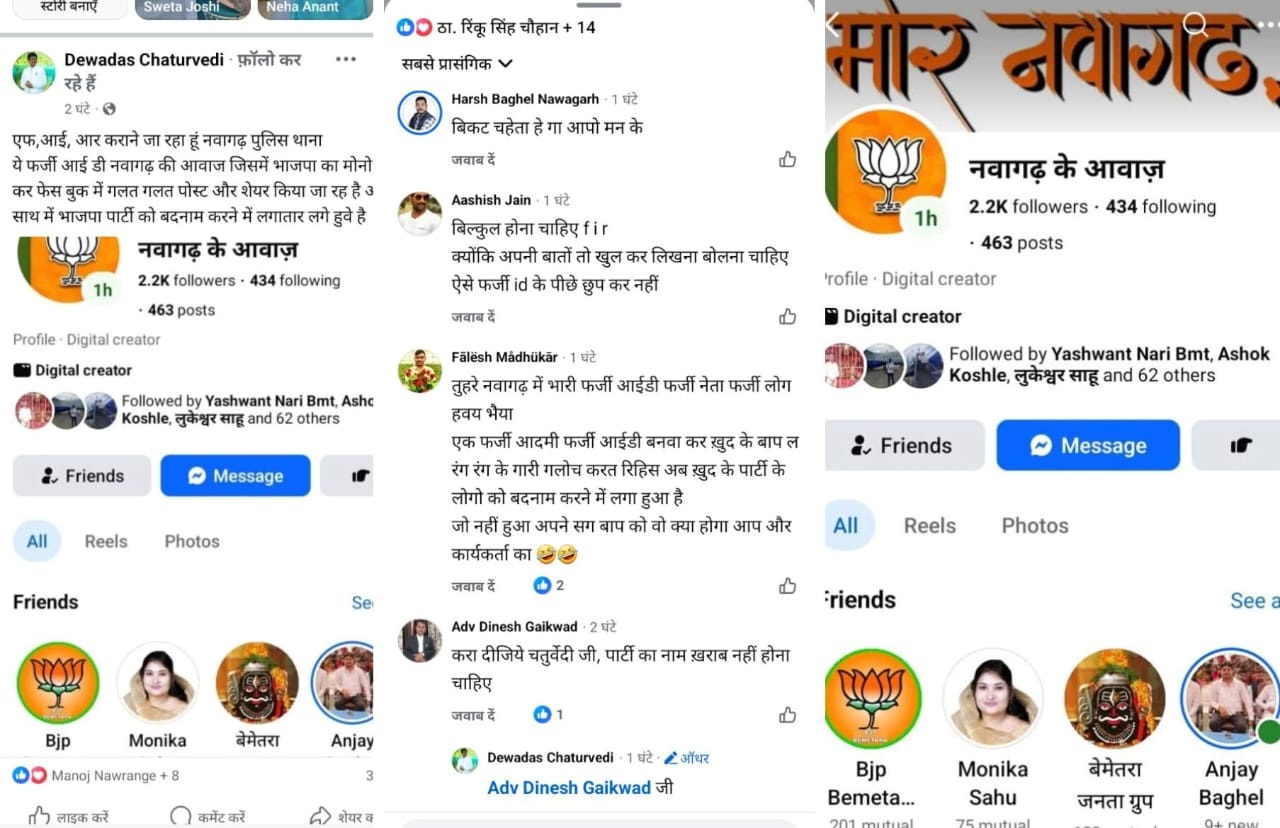The image size is (1280, 828).
Task: Select the Photos tab in left profile
Action: point(192,541)
